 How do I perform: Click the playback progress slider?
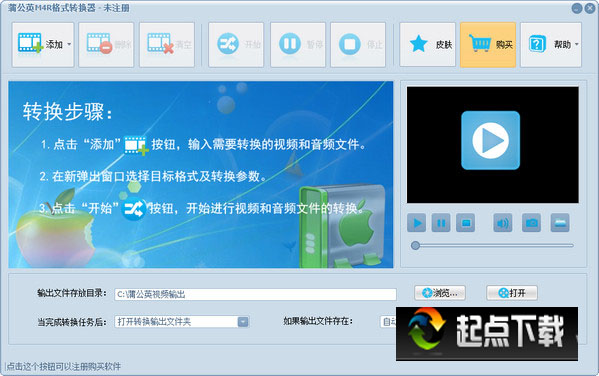[x=492, y=246]
